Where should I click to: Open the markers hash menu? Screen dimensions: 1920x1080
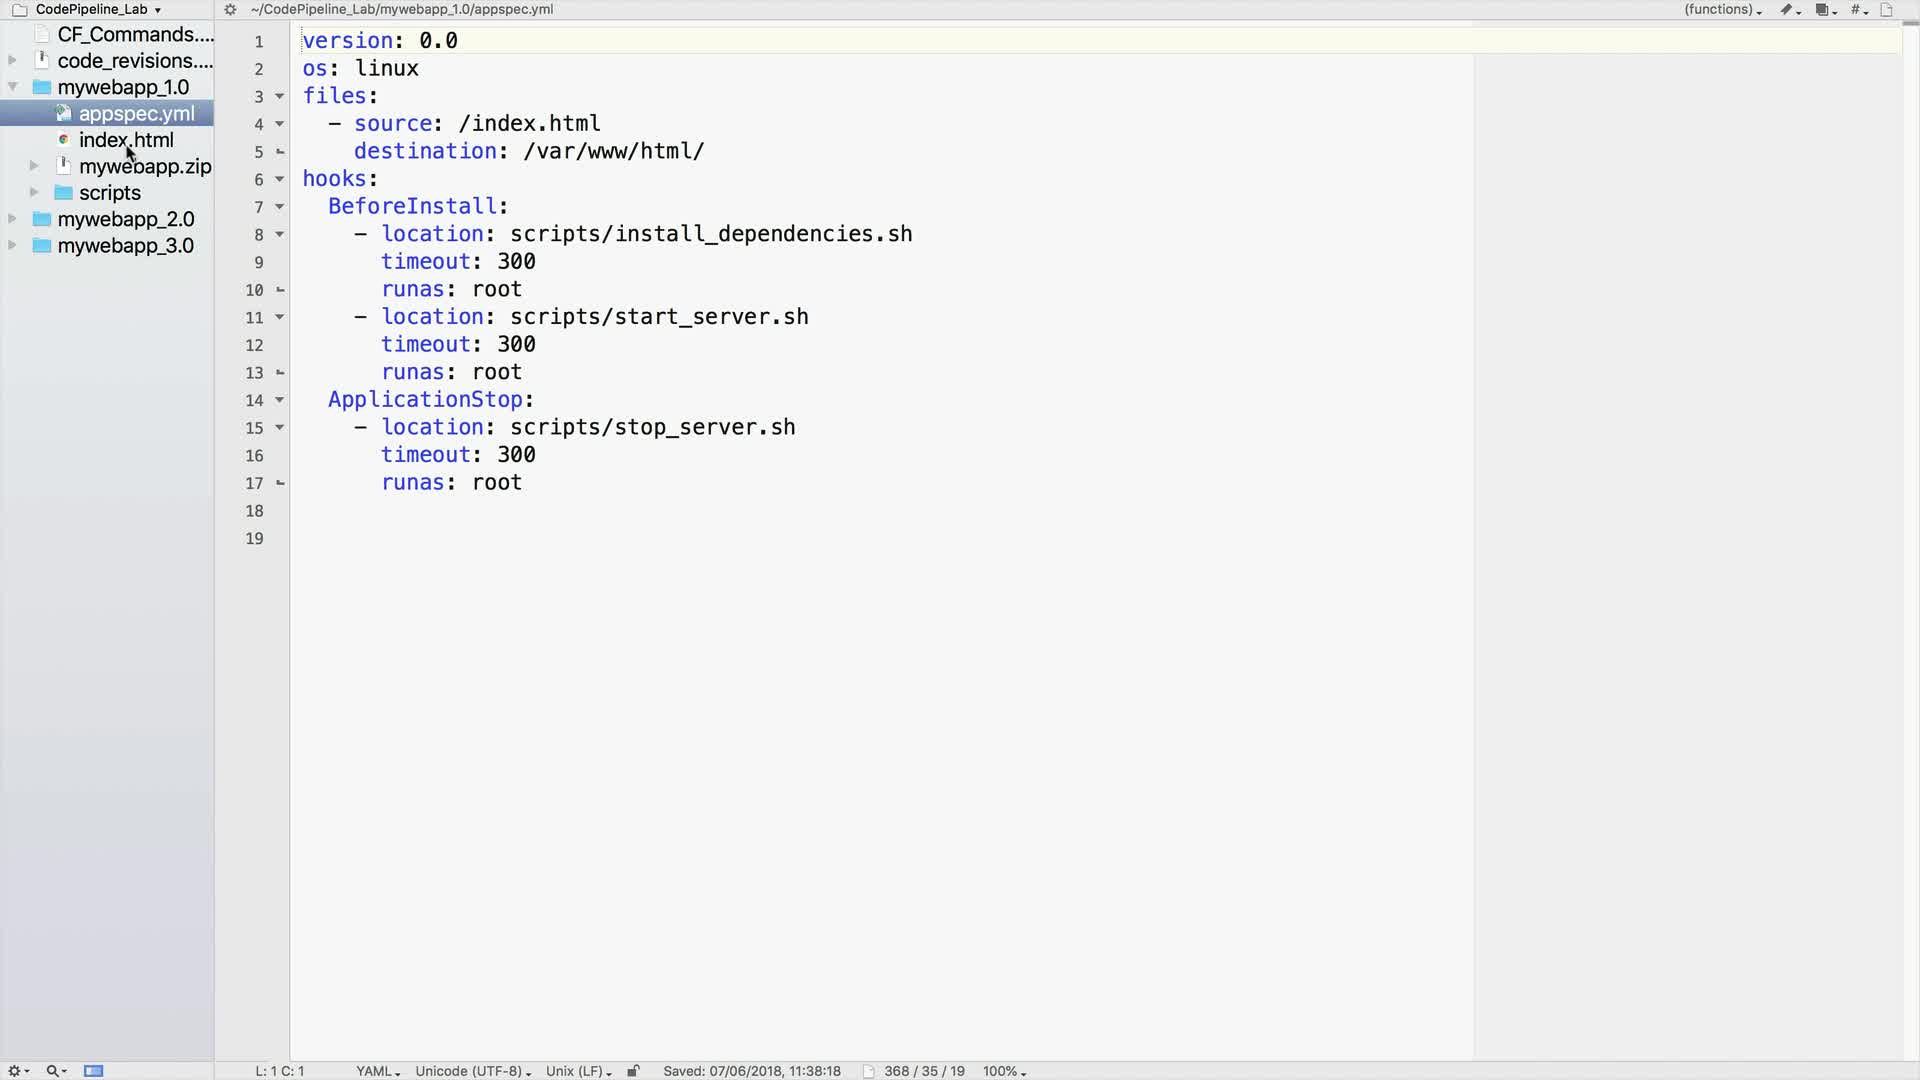(x=1858, y=10)
